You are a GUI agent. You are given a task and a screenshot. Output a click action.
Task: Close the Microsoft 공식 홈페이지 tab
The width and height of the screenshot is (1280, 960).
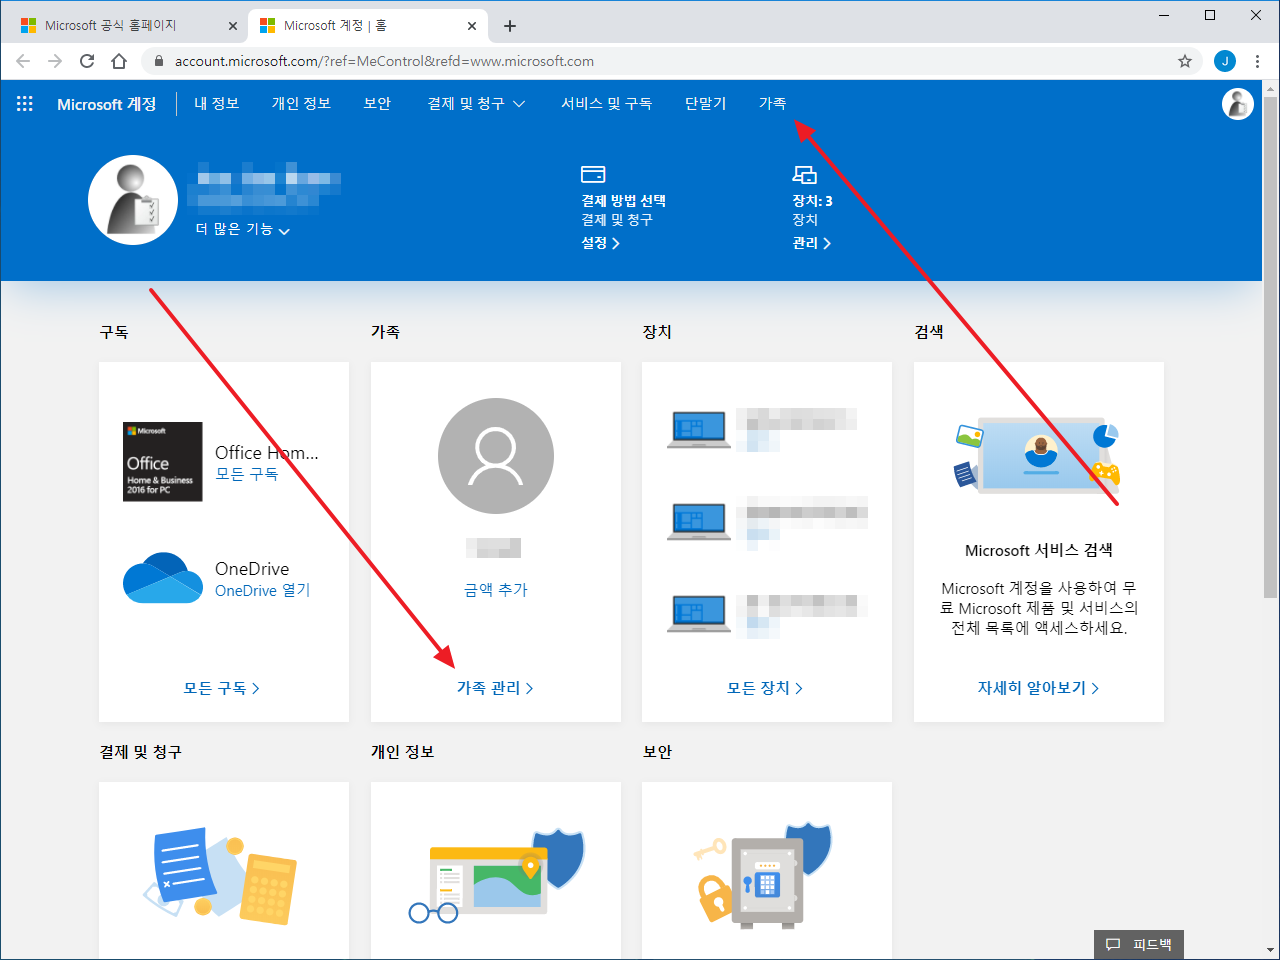(x=233, y=26)
